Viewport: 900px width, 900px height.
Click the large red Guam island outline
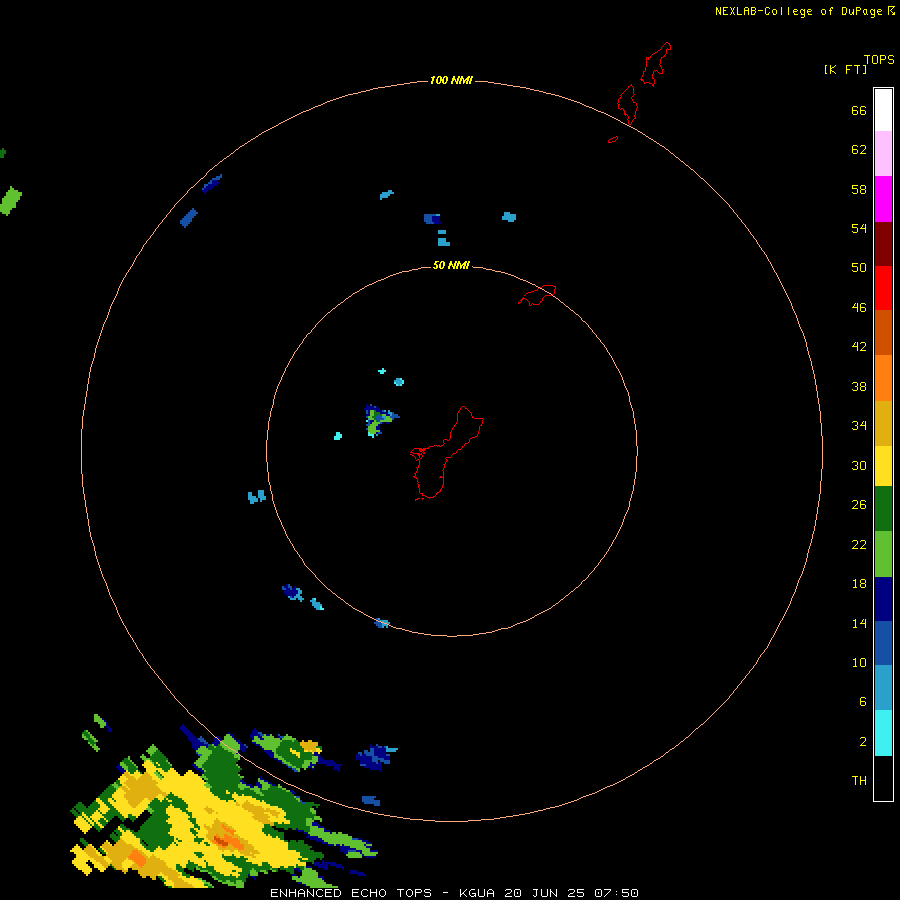[446, 453]
